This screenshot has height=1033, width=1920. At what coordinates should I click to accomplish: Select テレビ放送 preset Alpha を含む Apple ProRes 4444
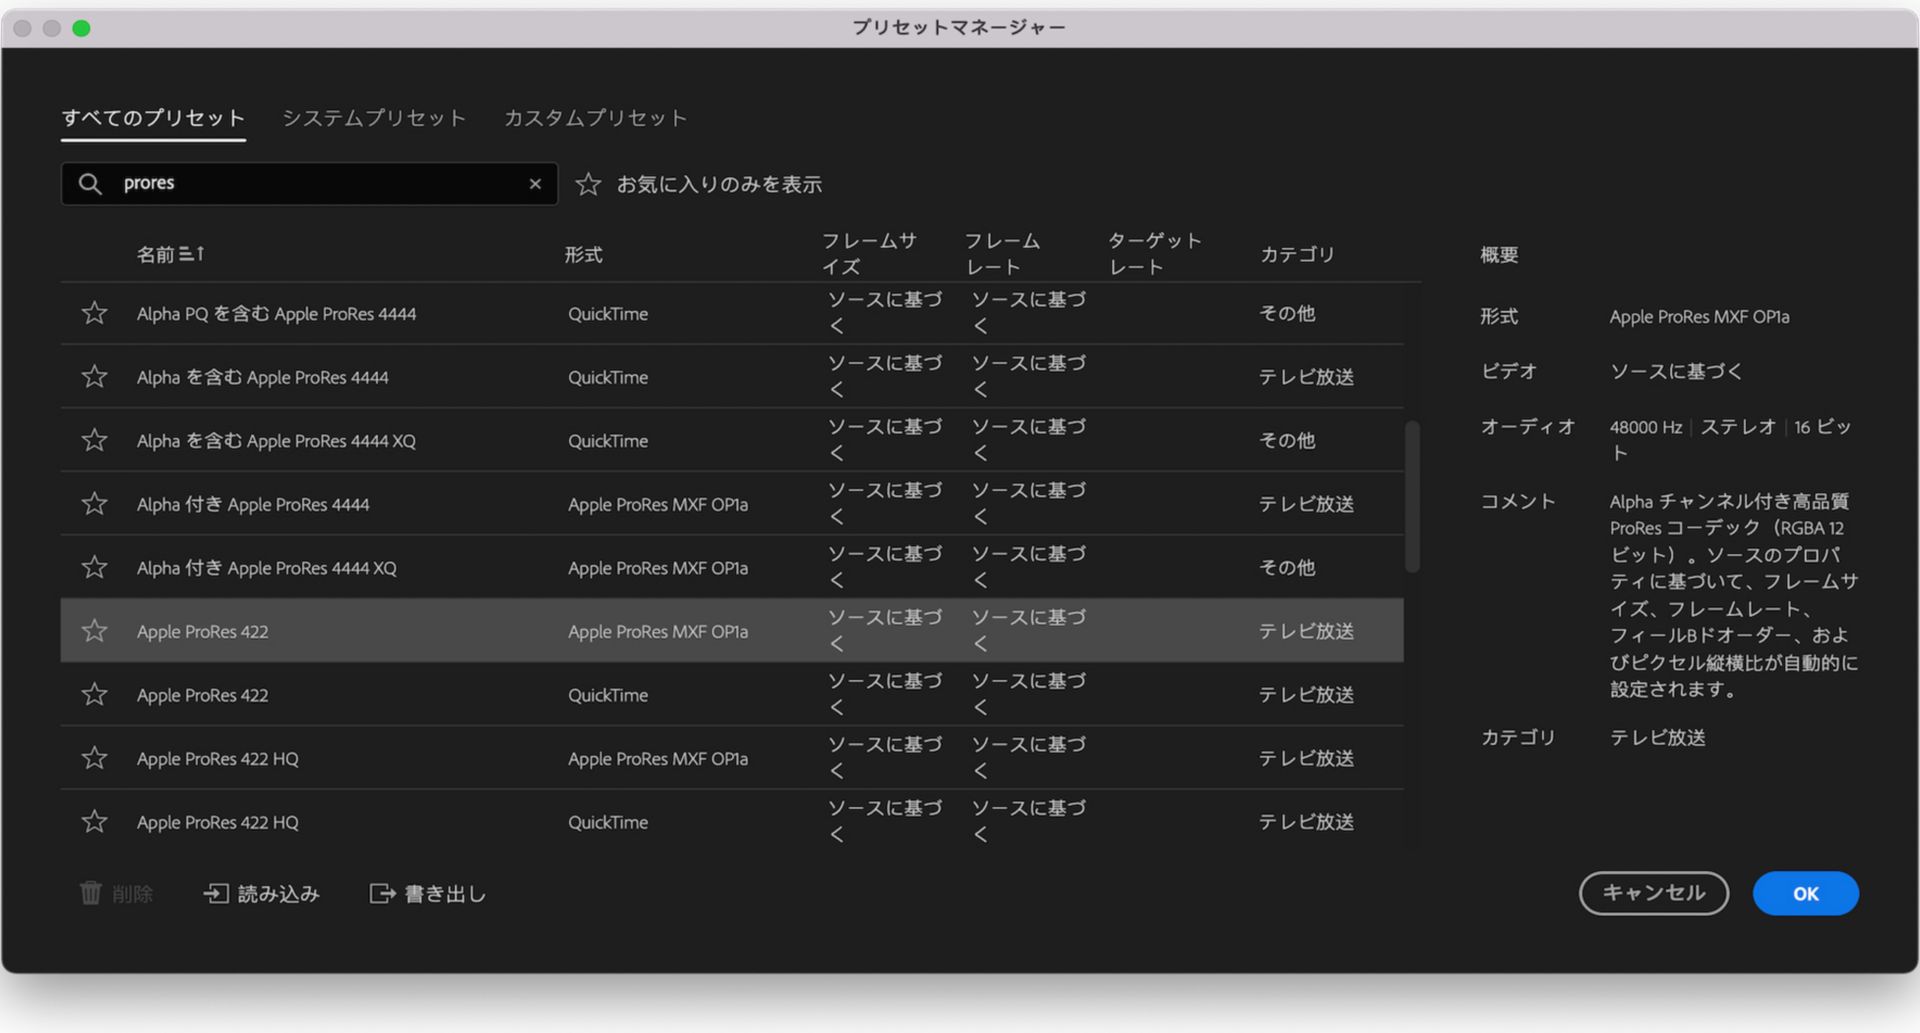262,377
